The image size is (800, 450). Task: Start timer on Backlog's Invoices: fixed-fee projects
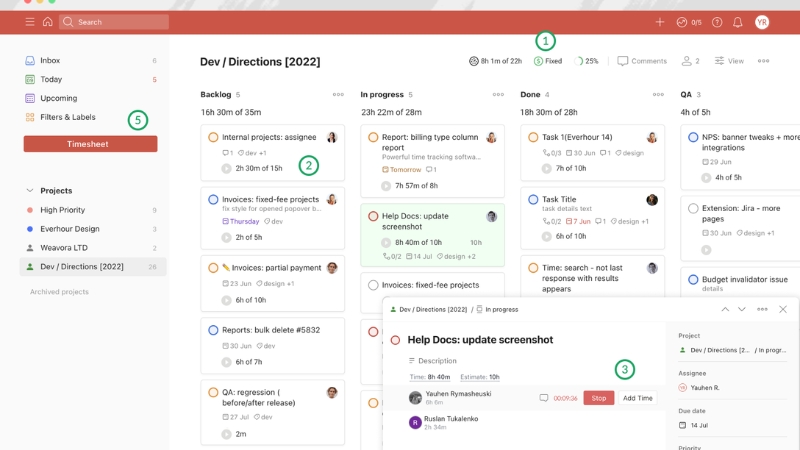click(227, 237)
